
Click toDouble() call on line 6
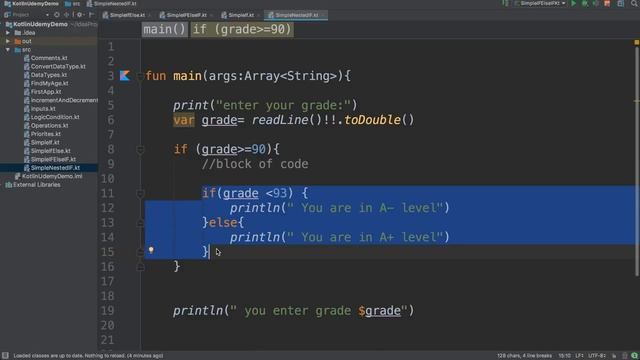click(379, 120)
